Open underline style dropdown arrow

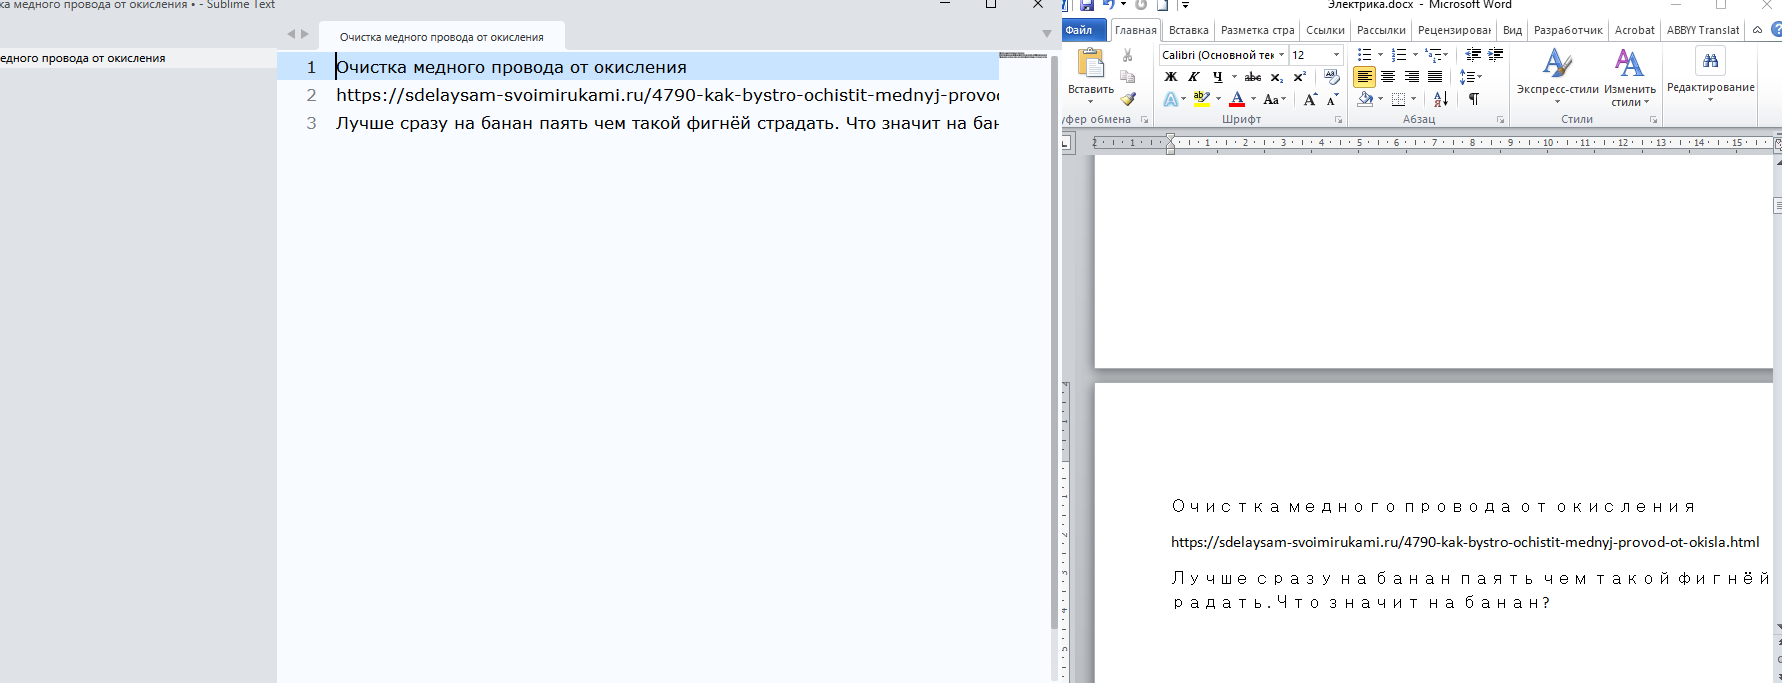pos(1234,77)
